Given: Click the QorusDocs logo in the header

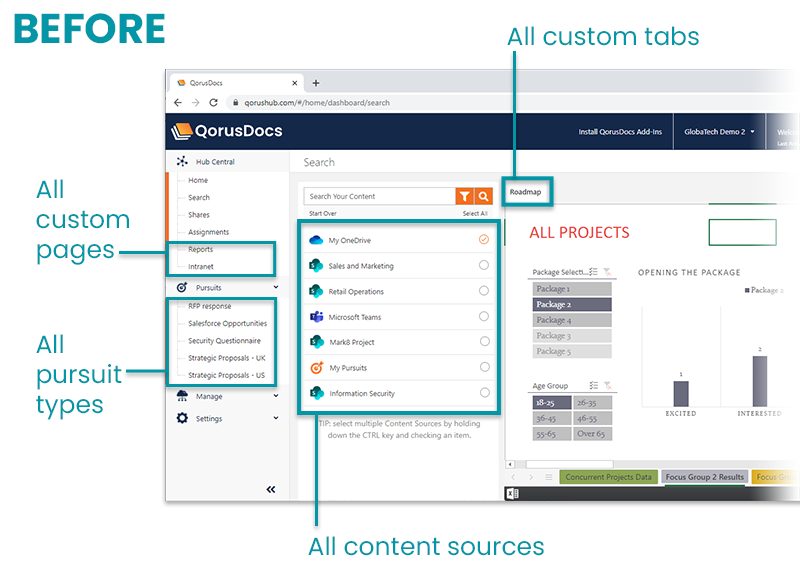Looking at the screenshot, I should (x=219, y=131).
